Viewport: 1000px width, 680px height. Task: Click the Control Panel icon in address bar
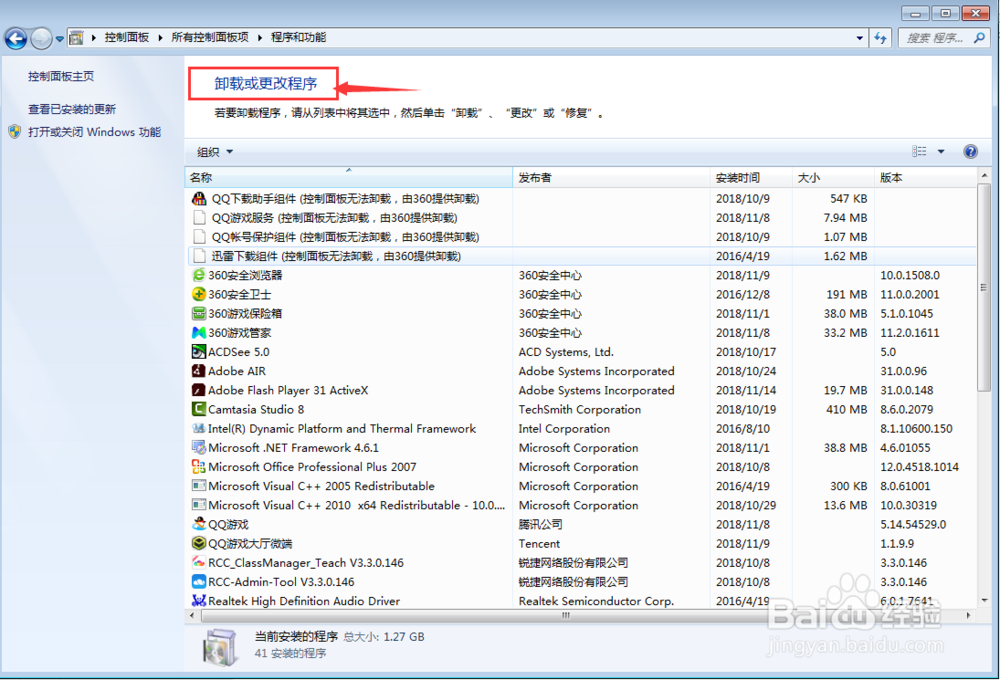(x=76, y=38)
